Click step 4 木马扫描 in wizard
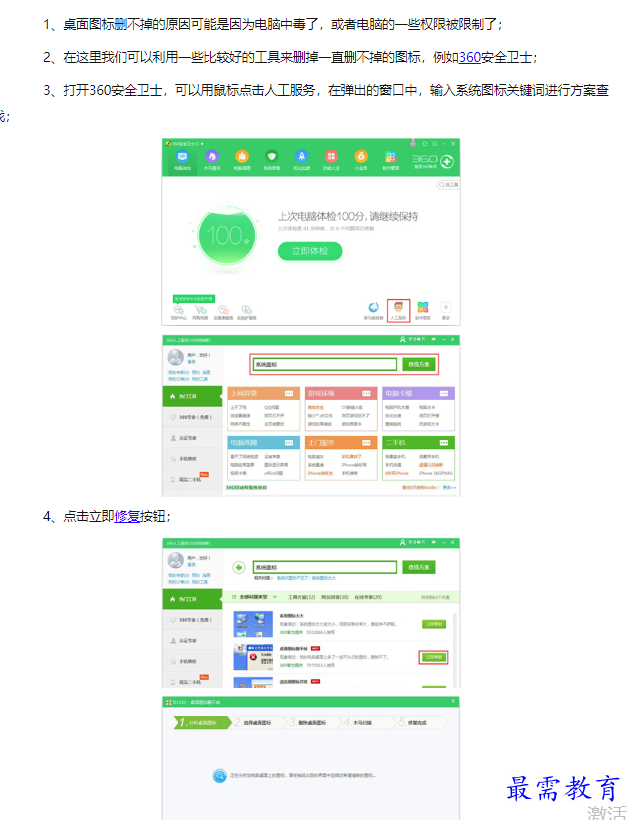Image resolution: width=628 pixels, height=820 pixels. click(367, 723)
